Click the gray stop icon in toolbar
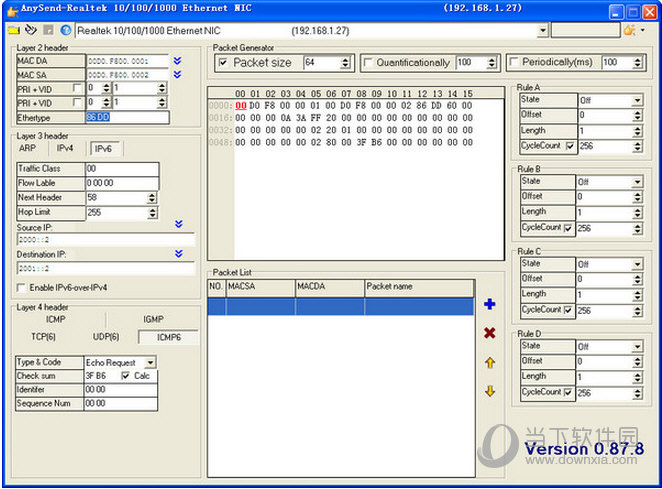This screenshot has width=662, height=489. click(x=49, y=30)
